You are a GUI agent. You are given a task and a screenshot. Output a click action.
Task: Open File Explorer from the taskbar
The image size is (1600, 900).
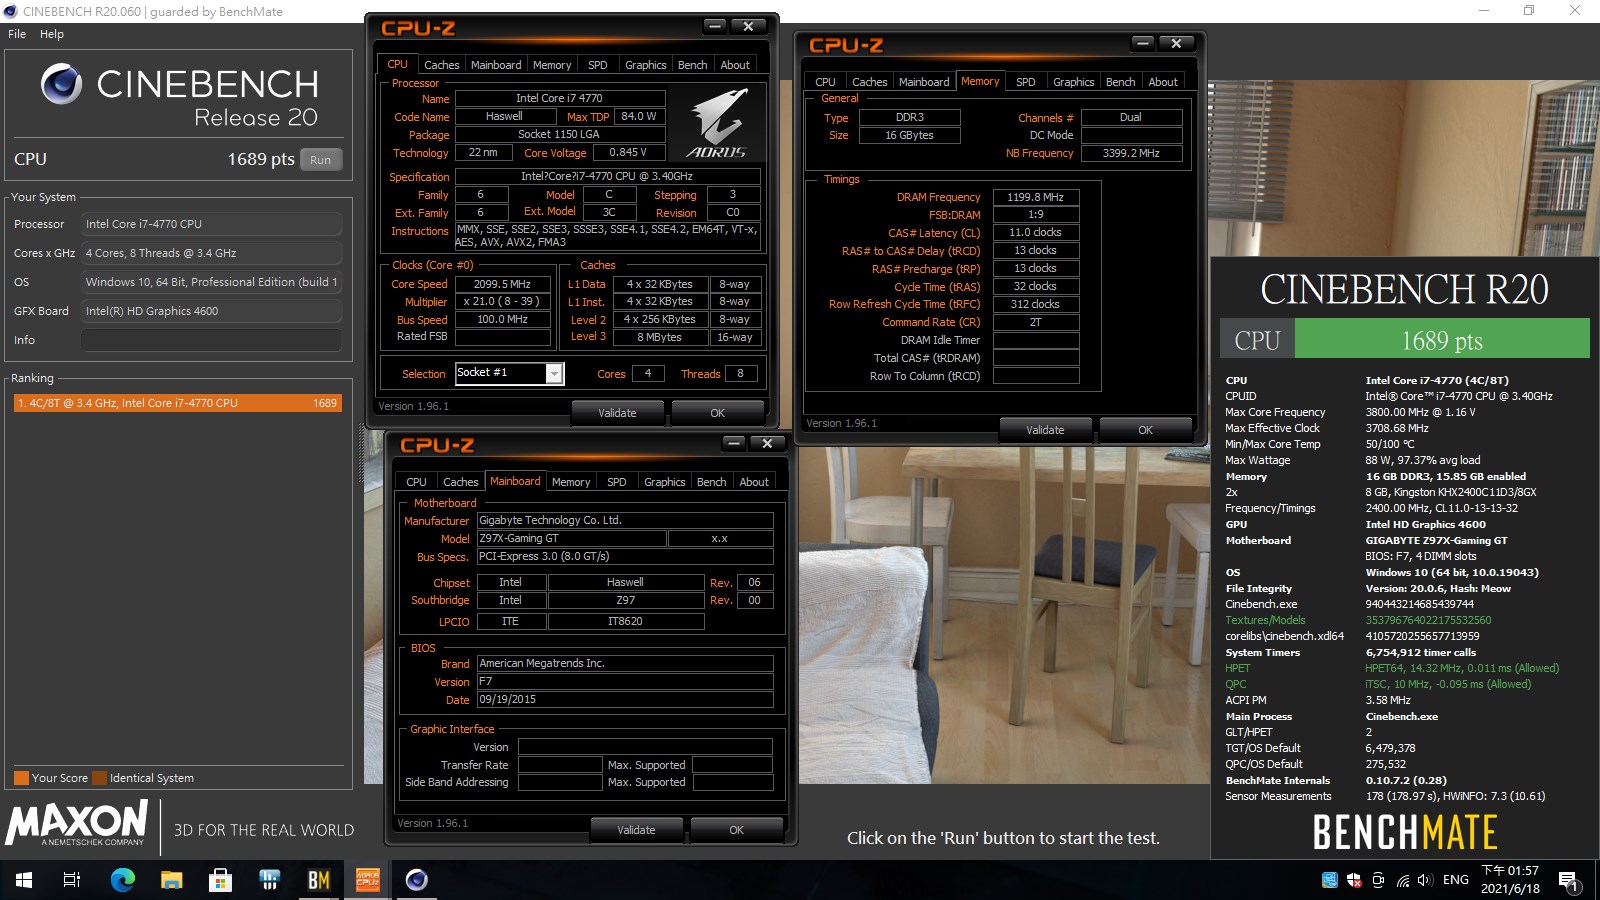(x=171, y=880)
